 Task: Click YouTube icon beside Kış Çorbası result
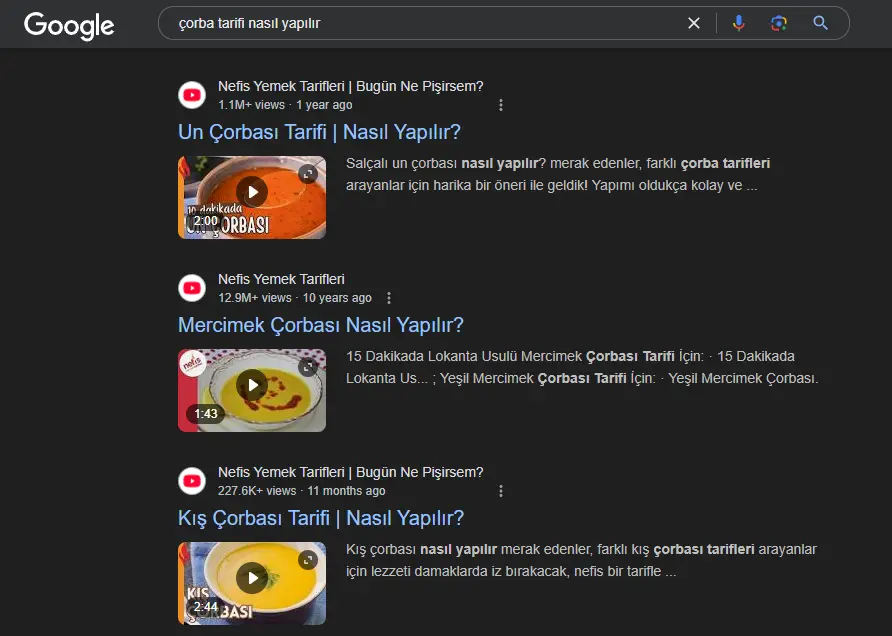tap(192, 481)
